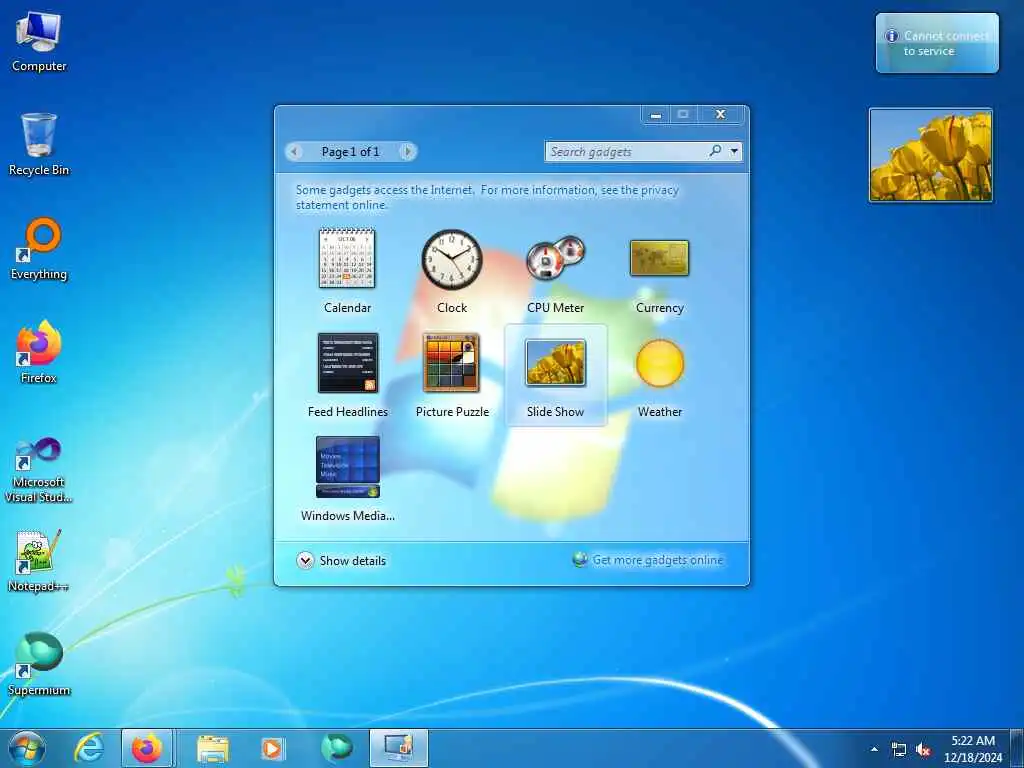Image resolution: width=1024 pixels, height=768 pixels.
Task: Select the Computer desktop icon
Action: click(x=39, y=42)
